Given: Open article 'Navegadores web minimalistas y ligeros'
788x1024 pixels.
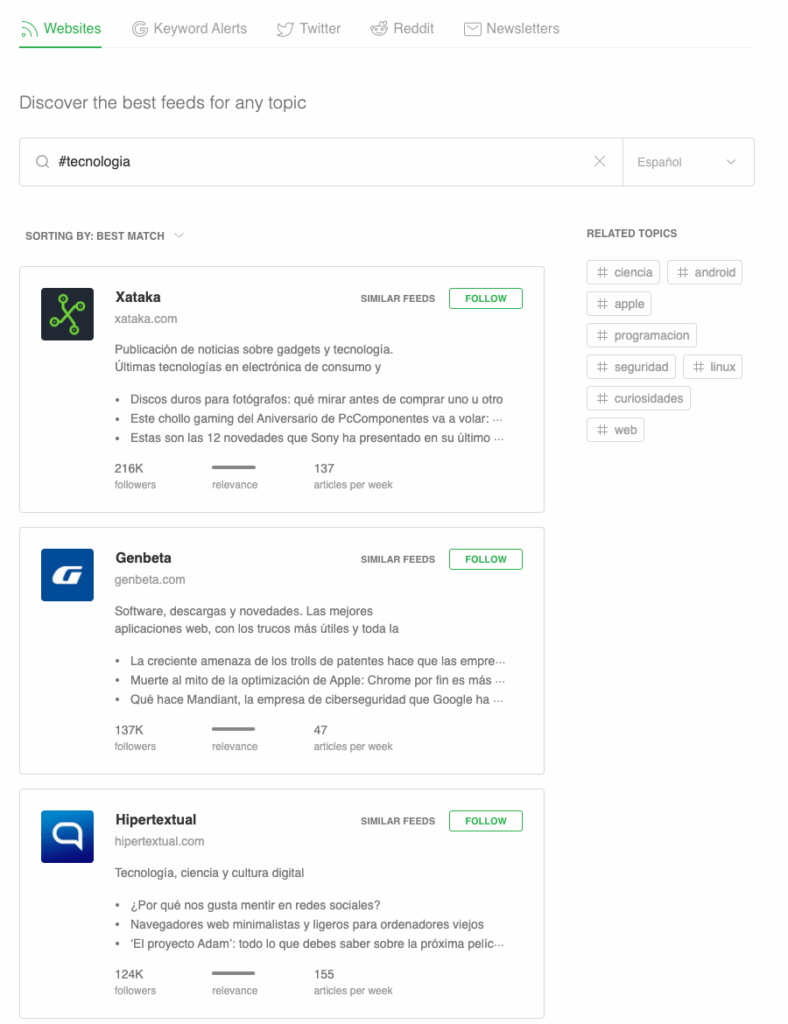Looking at the screenshot, I should [x=307, y=924].
